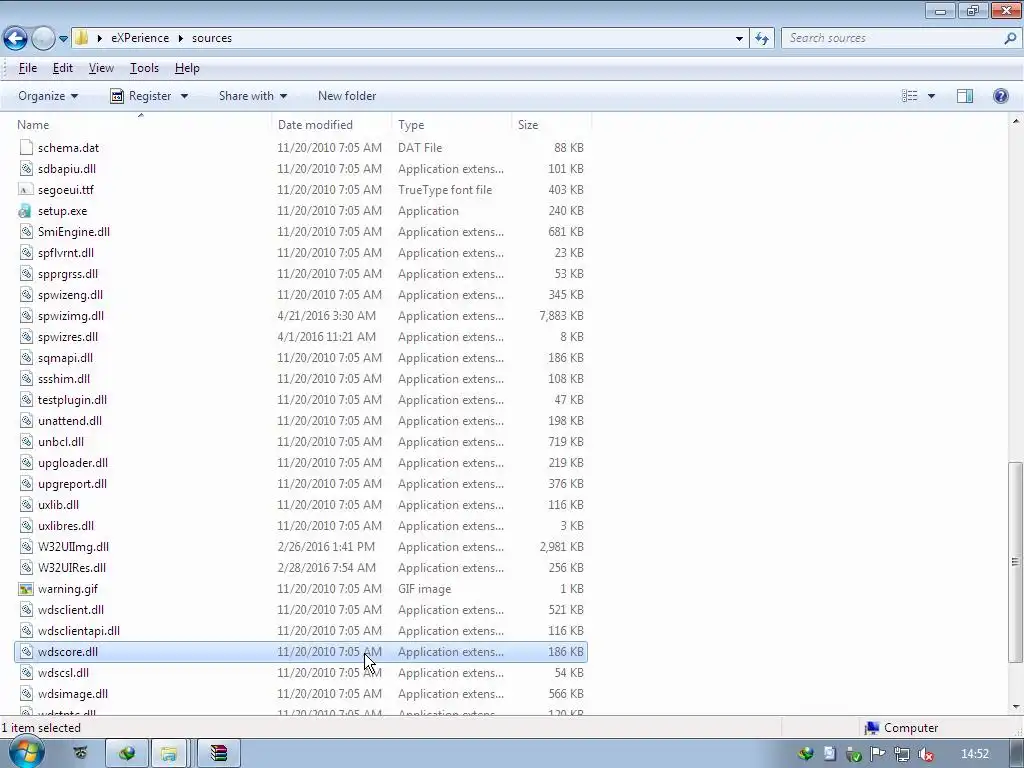
Task: Select the wdscore.dll file icon
Action: pos(26,652)
